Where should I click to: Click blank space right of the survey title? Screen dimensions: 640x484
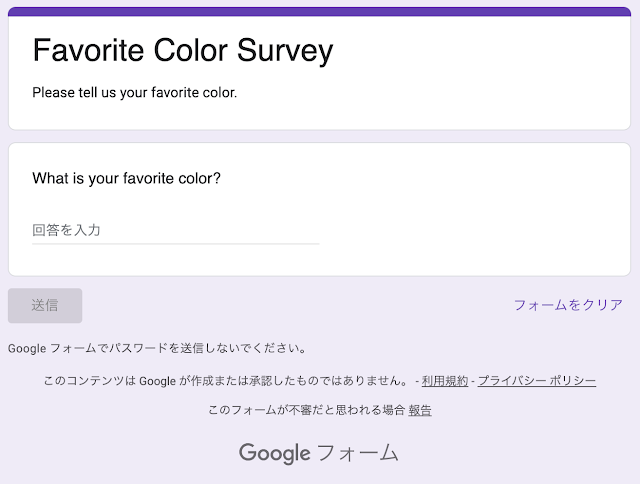click(470, 50)
